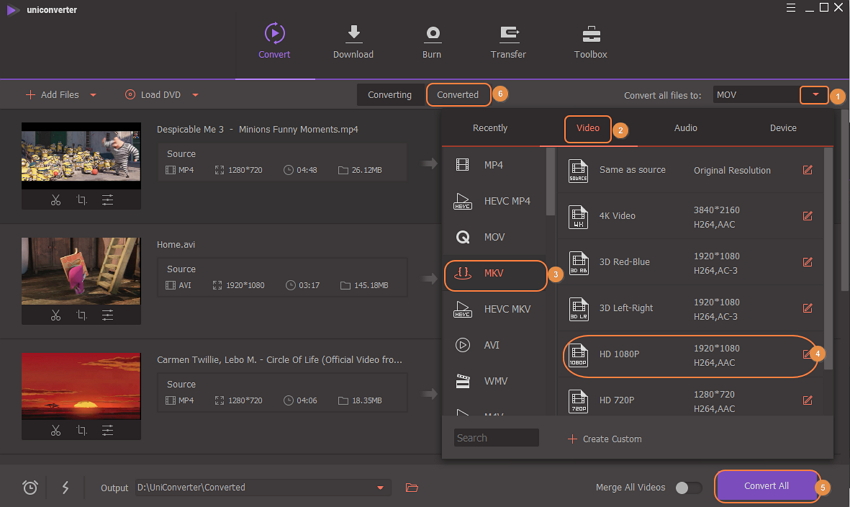Screen dimensions: 850x507
Task: Choose the HD 1080P preset
Action: click(690, 356)
